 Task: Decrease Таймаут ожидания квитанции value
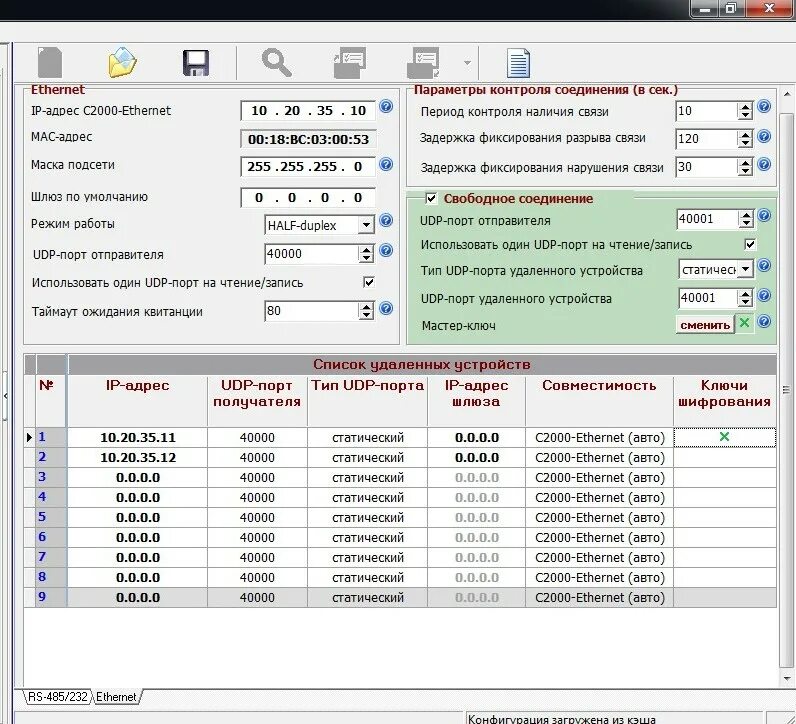coord(366,315)
